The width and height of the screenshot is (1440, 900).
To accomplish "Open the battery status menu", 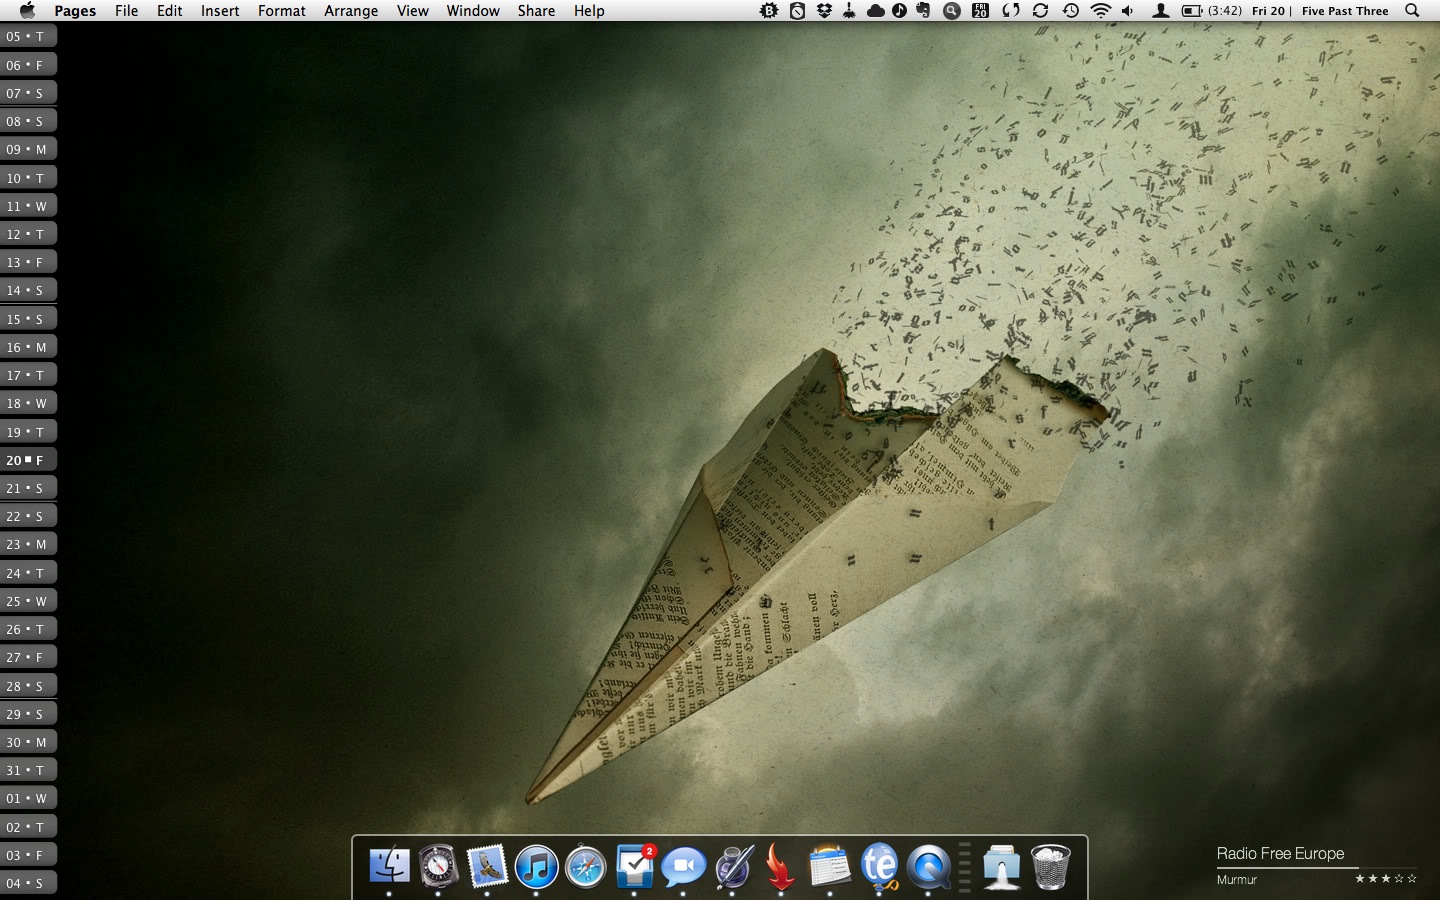I will tap(1192, 11).
